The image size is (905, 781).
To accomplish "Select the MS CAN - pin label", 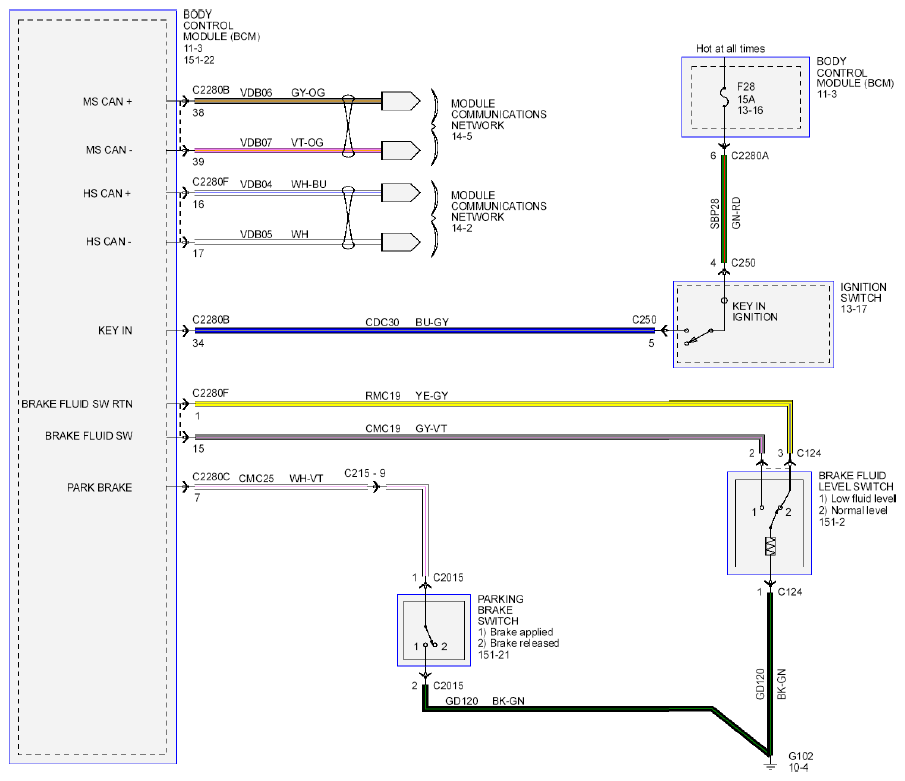I will (109, 150).
